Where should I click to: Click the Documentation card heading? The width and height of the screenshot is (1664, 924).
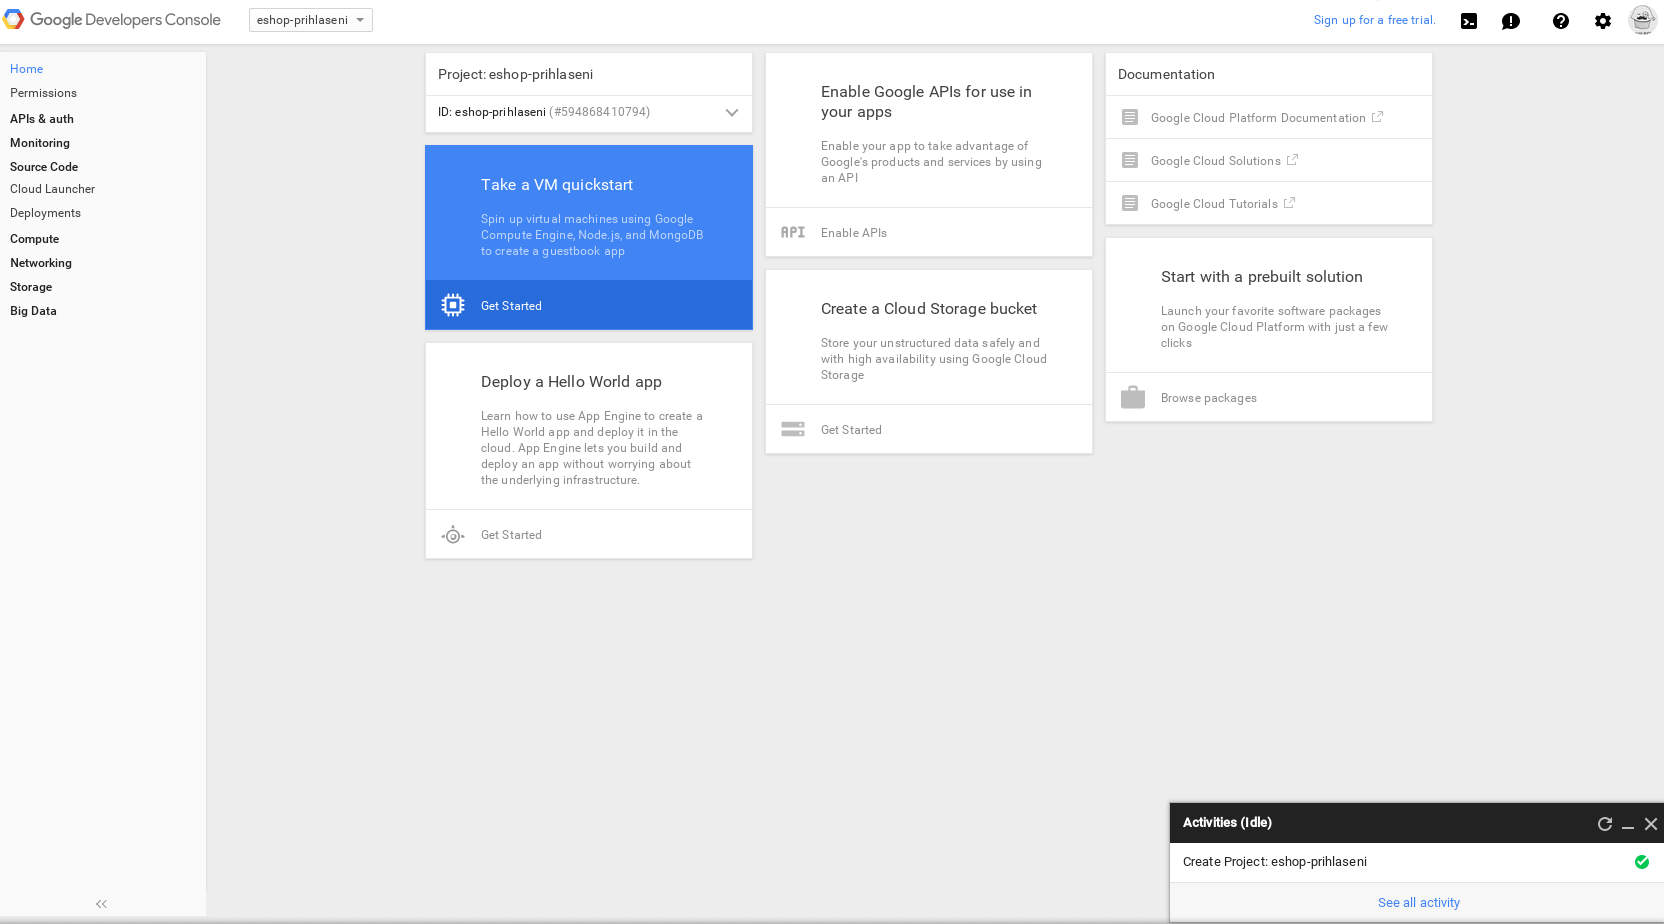click(1166, 74)
